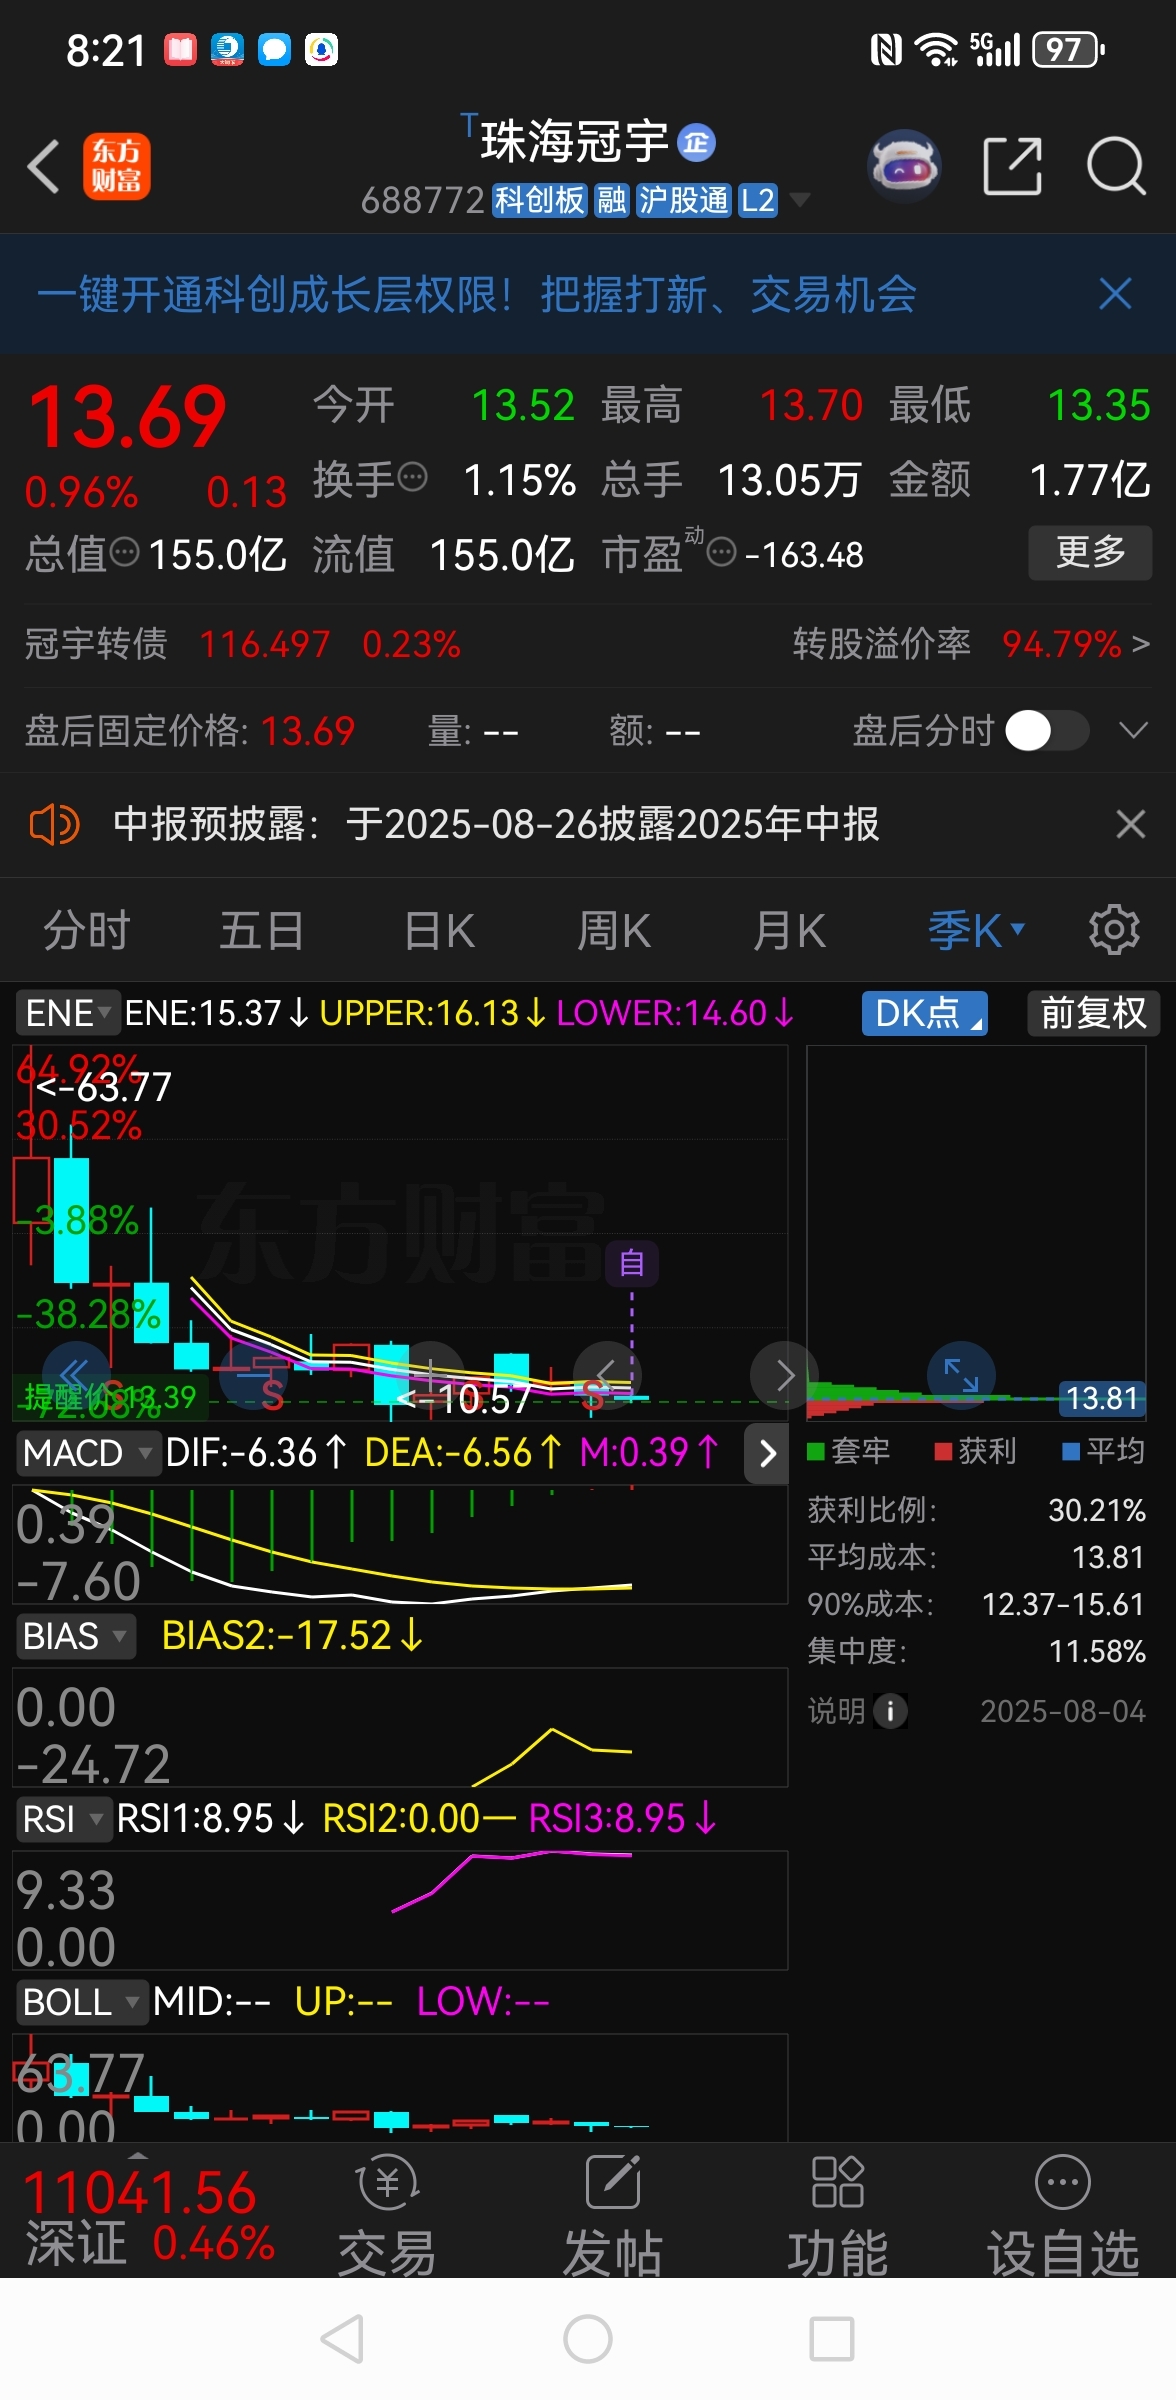Image resolution: width=1176 pixels, height=2400 pixels.
Task: Open 功能 in bottom bar
Action: coord(838,2216)
